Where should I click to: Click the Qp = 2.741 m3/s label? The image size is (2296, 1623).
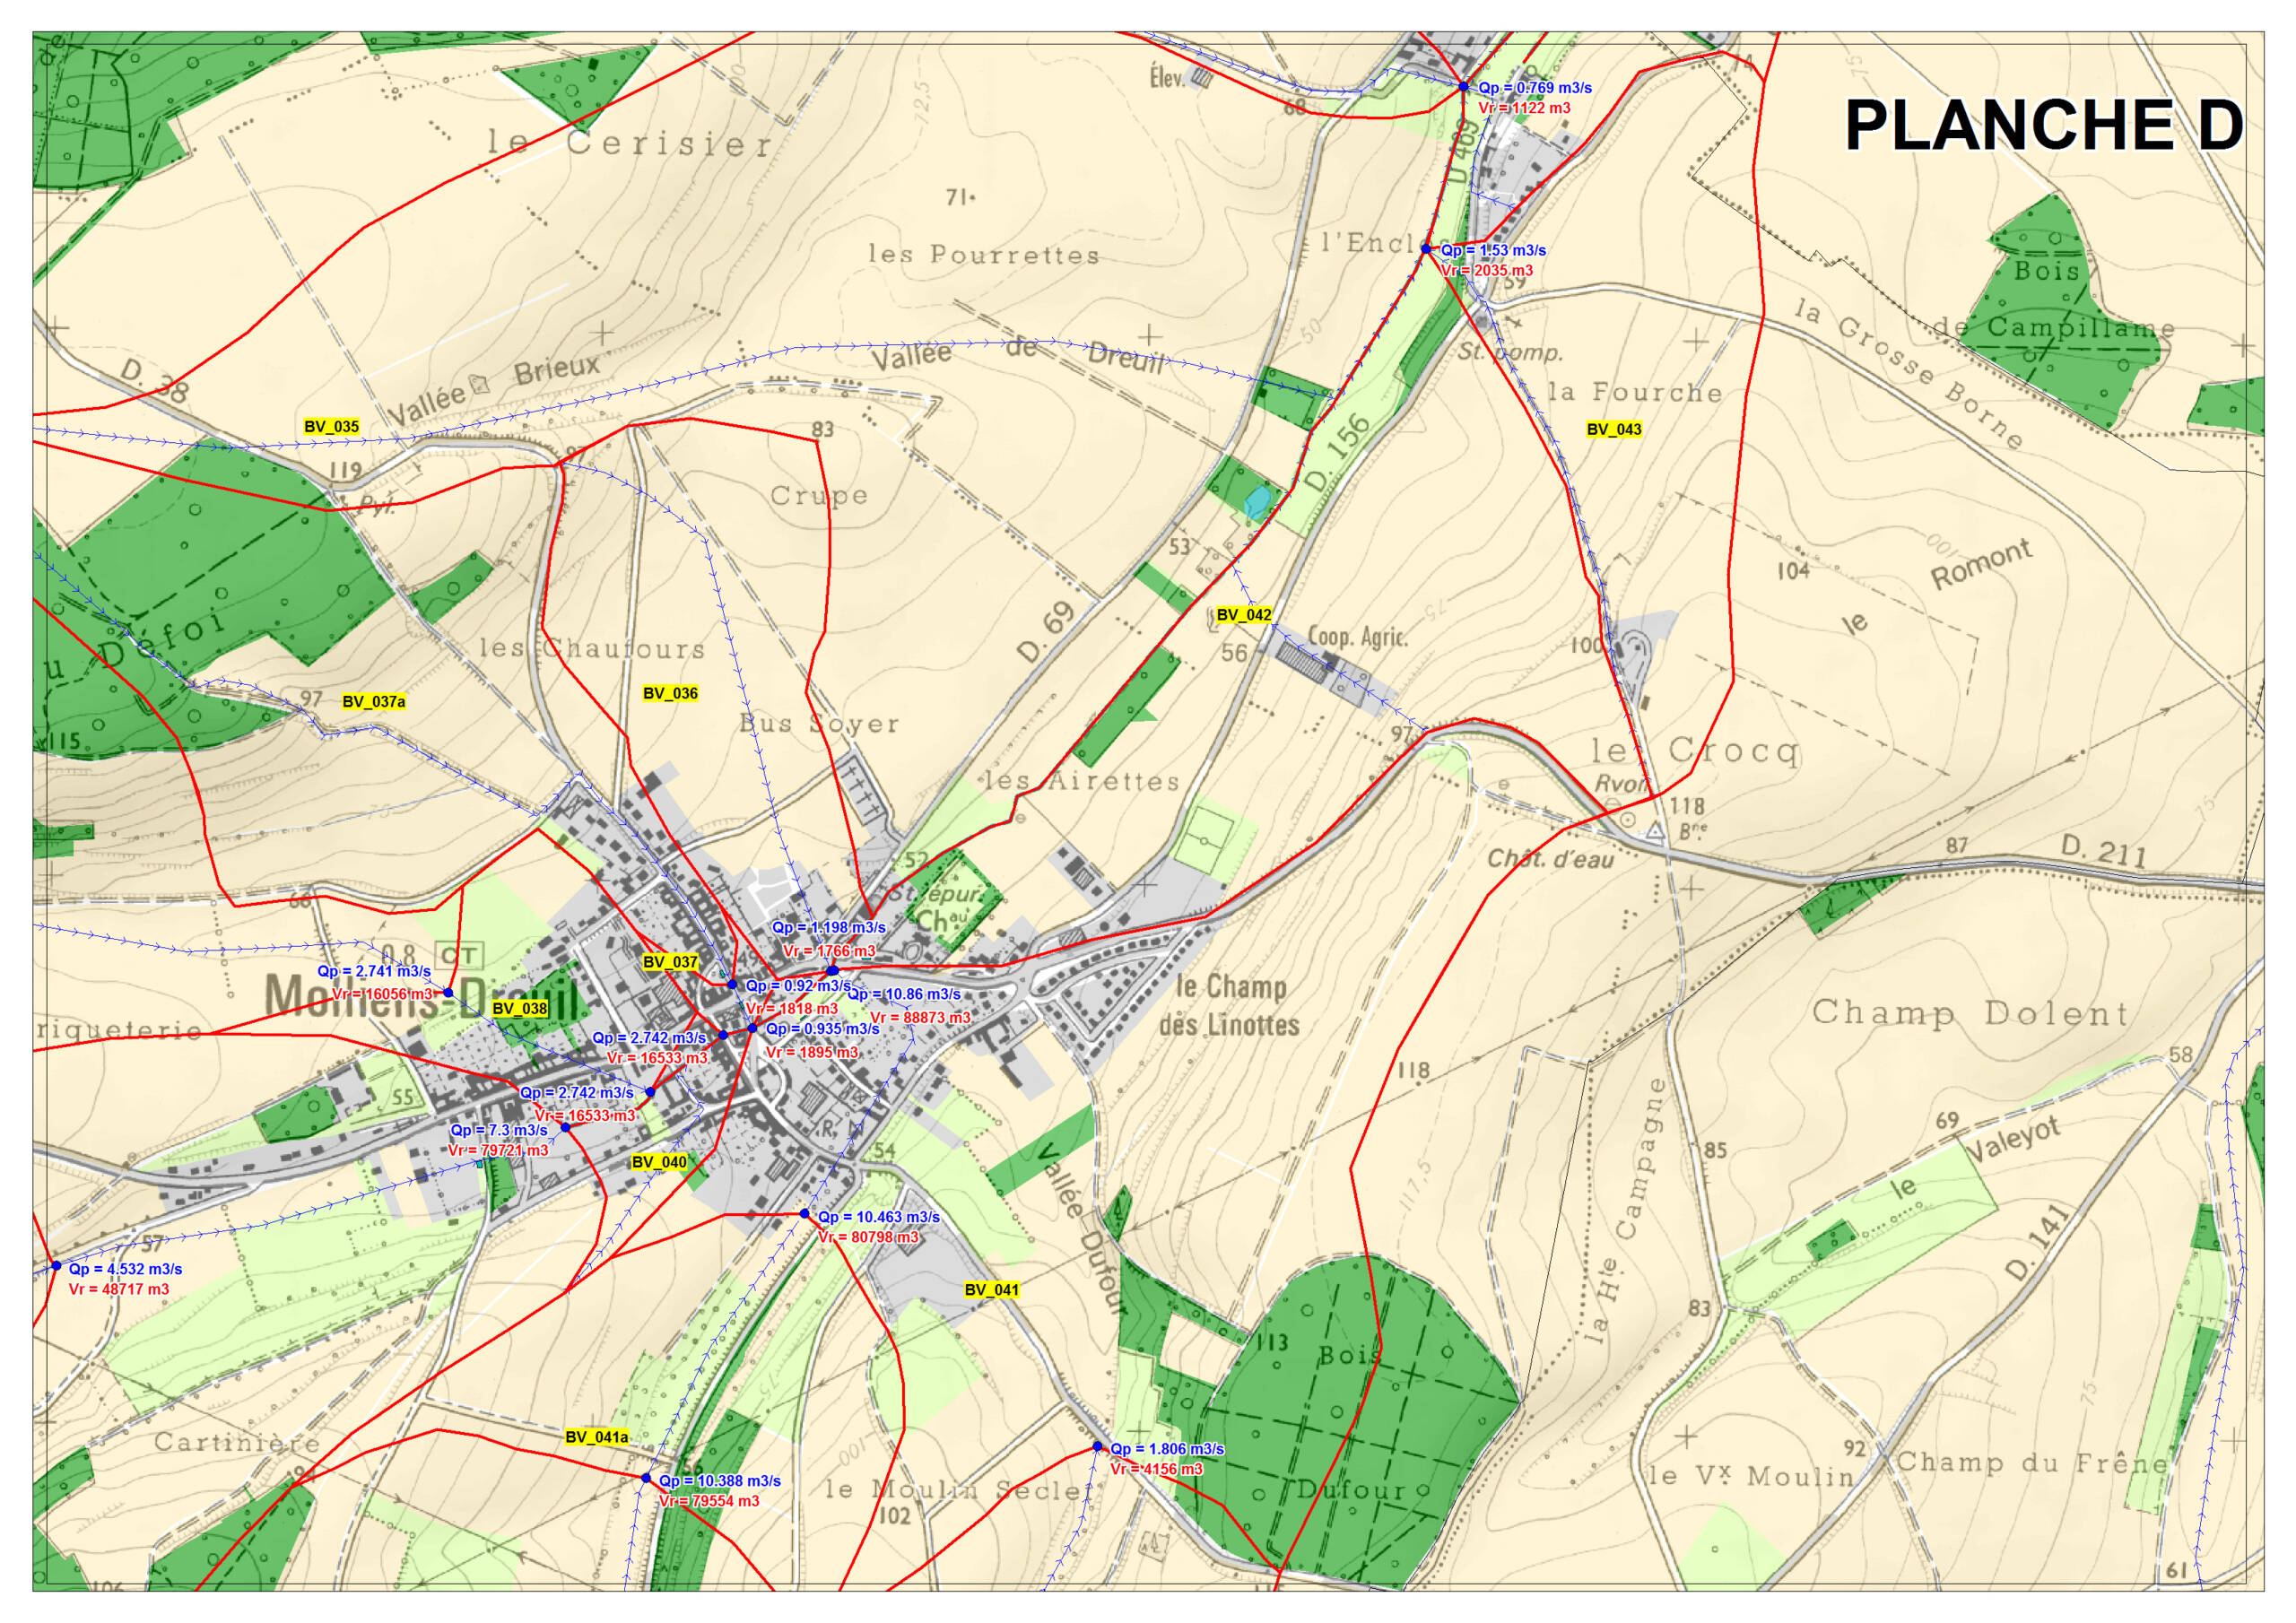coord(375,972)
